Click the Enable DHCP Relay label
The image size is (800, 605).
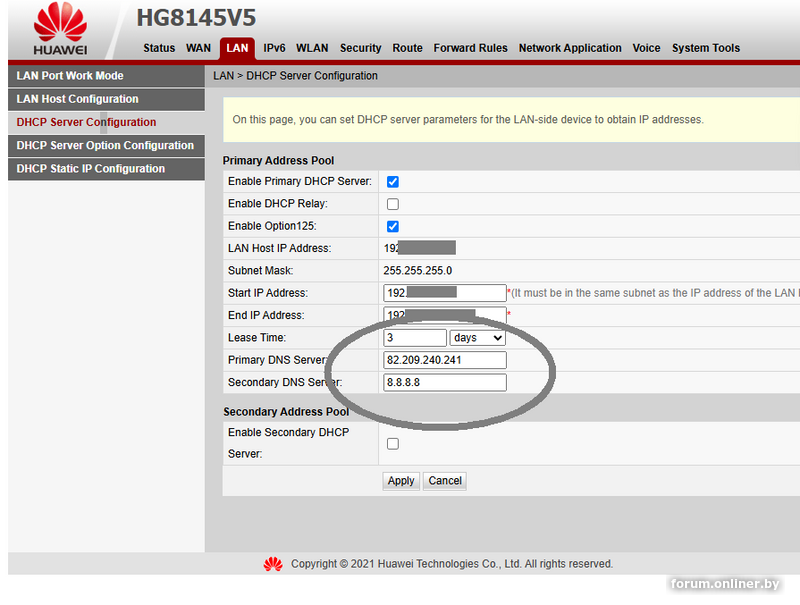click(x=278, y=204)
